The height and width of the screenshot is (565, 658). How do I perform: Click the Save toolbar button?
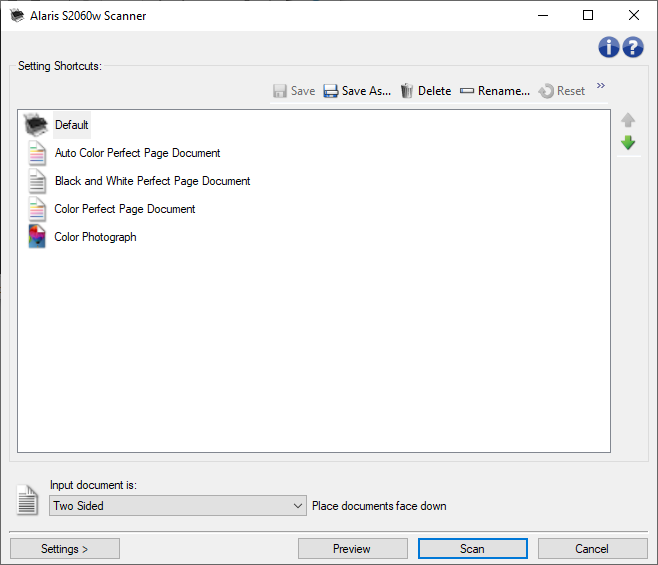click(294, 91)
